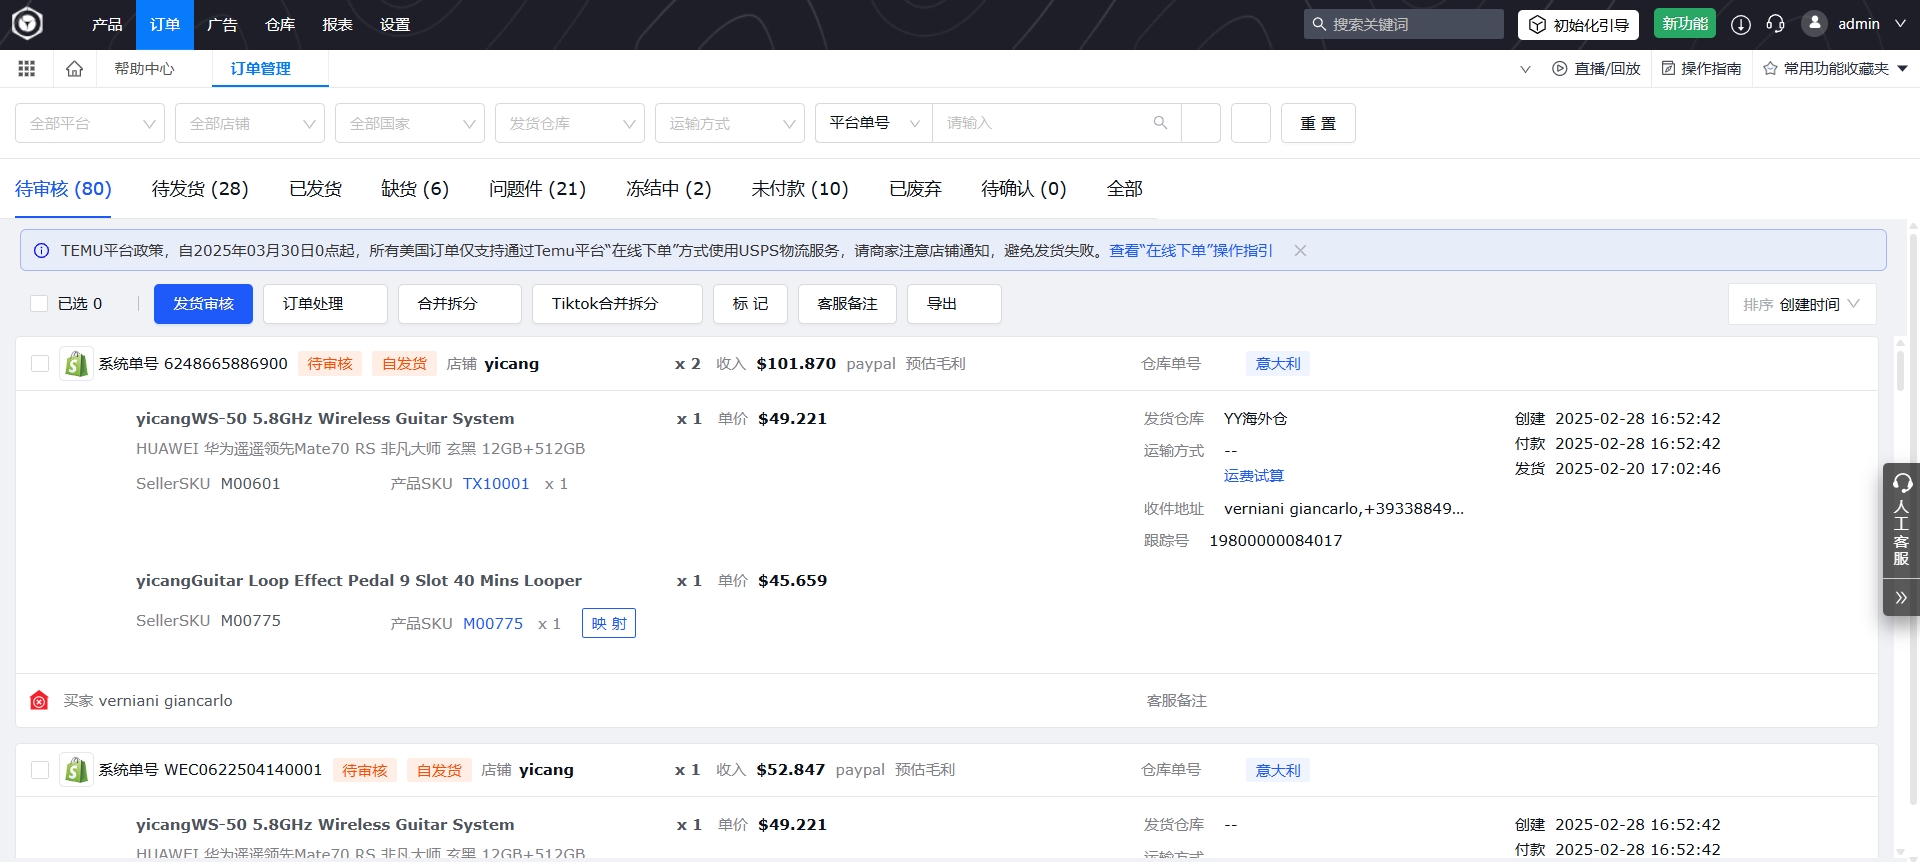Viewport: 1920px width, 862px height.
Task: Expand the 运输方式 shipping method dropdown
Action: pyautogui.click(x=730, y=123)
